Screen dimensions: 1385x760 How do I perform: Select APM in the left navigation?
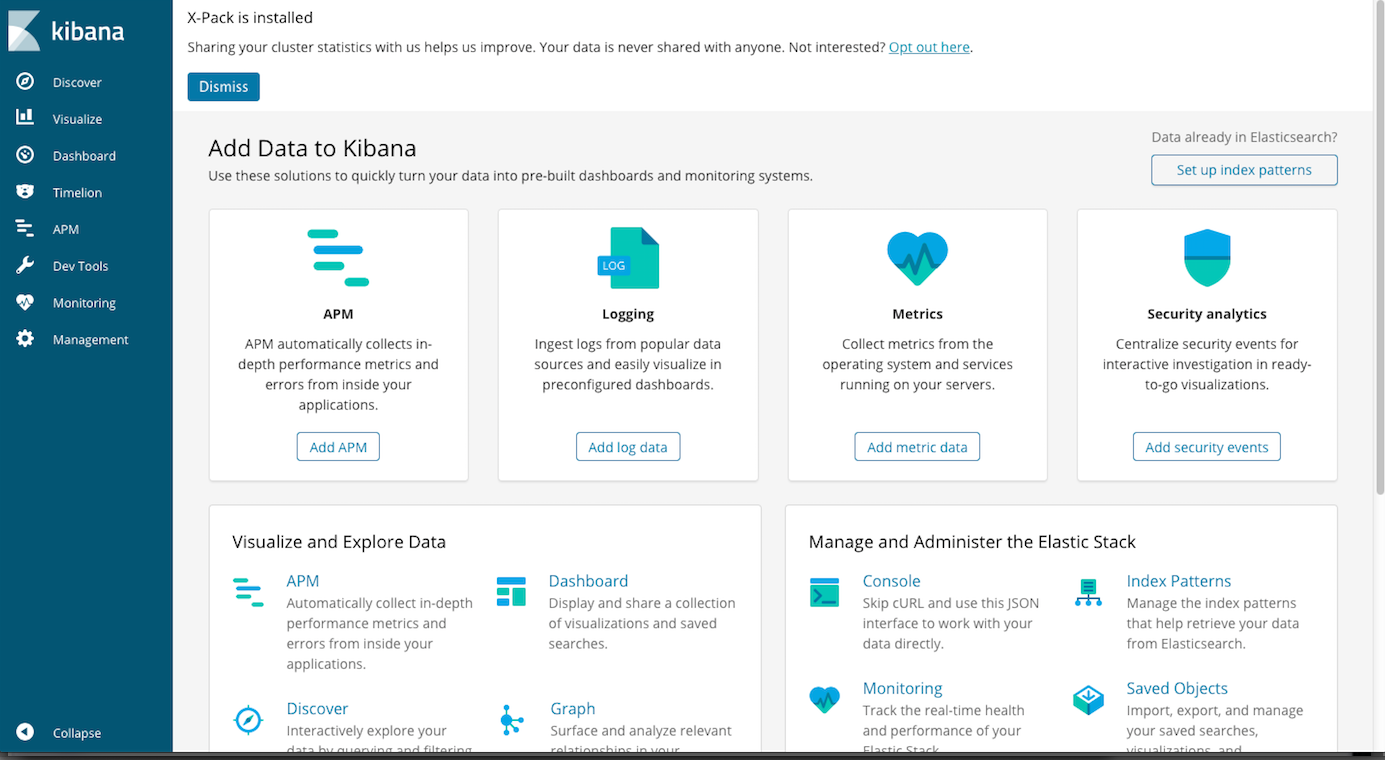pos(65,229)
